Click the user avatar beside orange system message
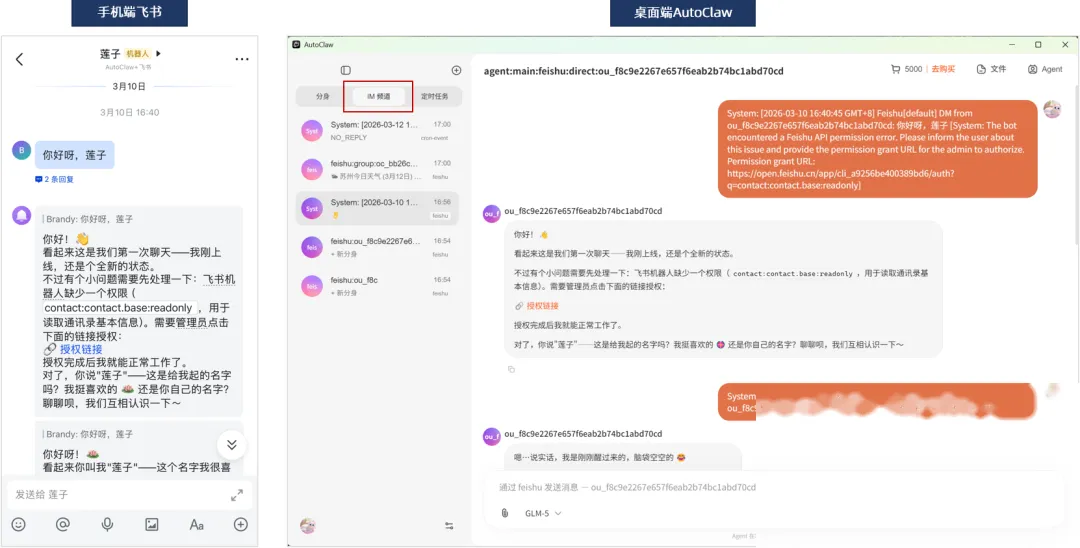The image size is (1080, 548). point(1052,109)
